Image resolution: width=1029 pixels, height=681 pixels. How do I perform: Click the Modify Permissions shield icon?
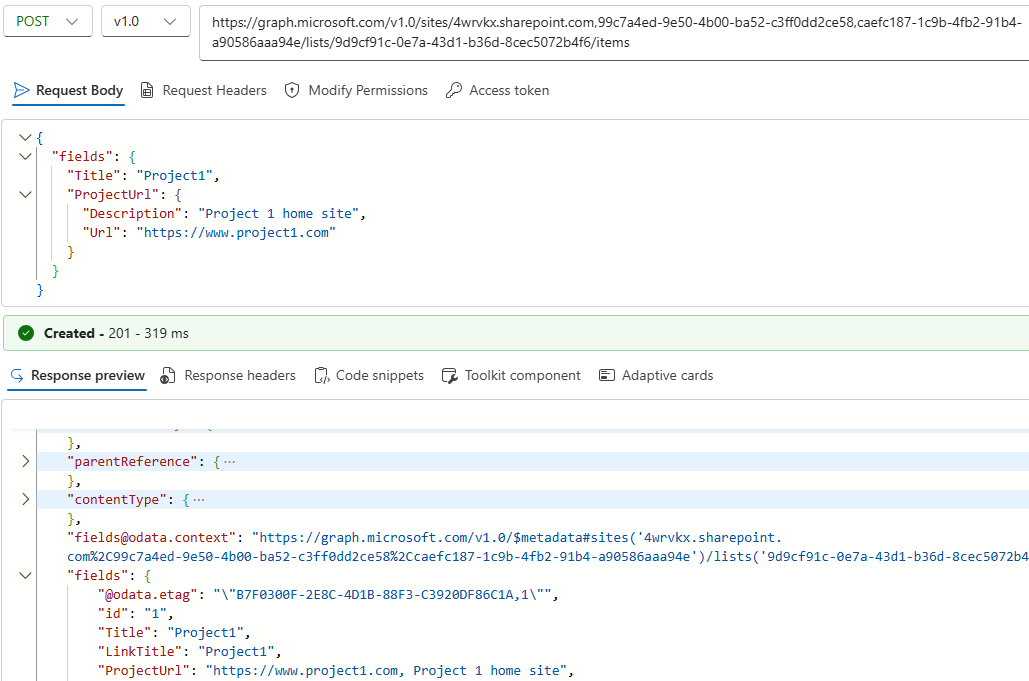pyautogui.click(x=292, y=91)
